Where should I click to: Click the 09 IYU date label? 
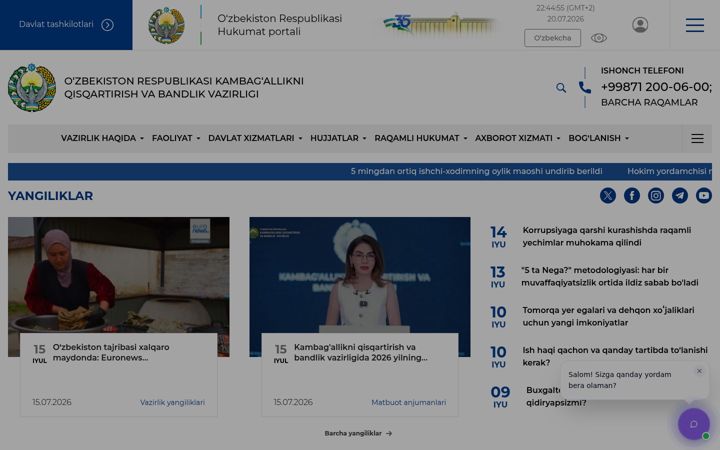coord(500,397)
